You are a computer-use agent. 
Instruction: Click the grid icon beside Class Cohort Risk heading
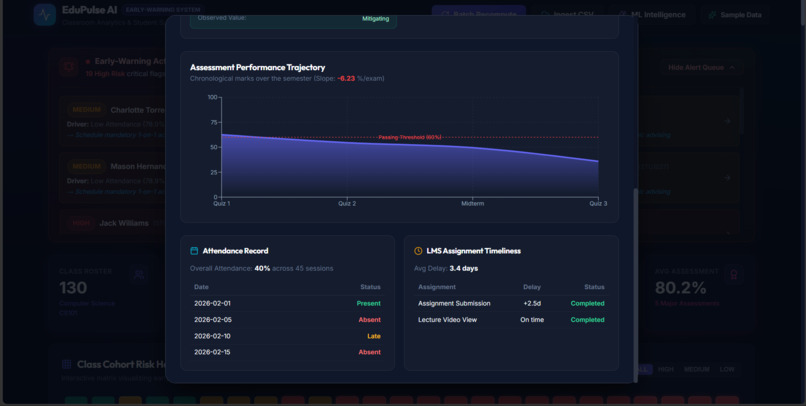pos(66,364)
